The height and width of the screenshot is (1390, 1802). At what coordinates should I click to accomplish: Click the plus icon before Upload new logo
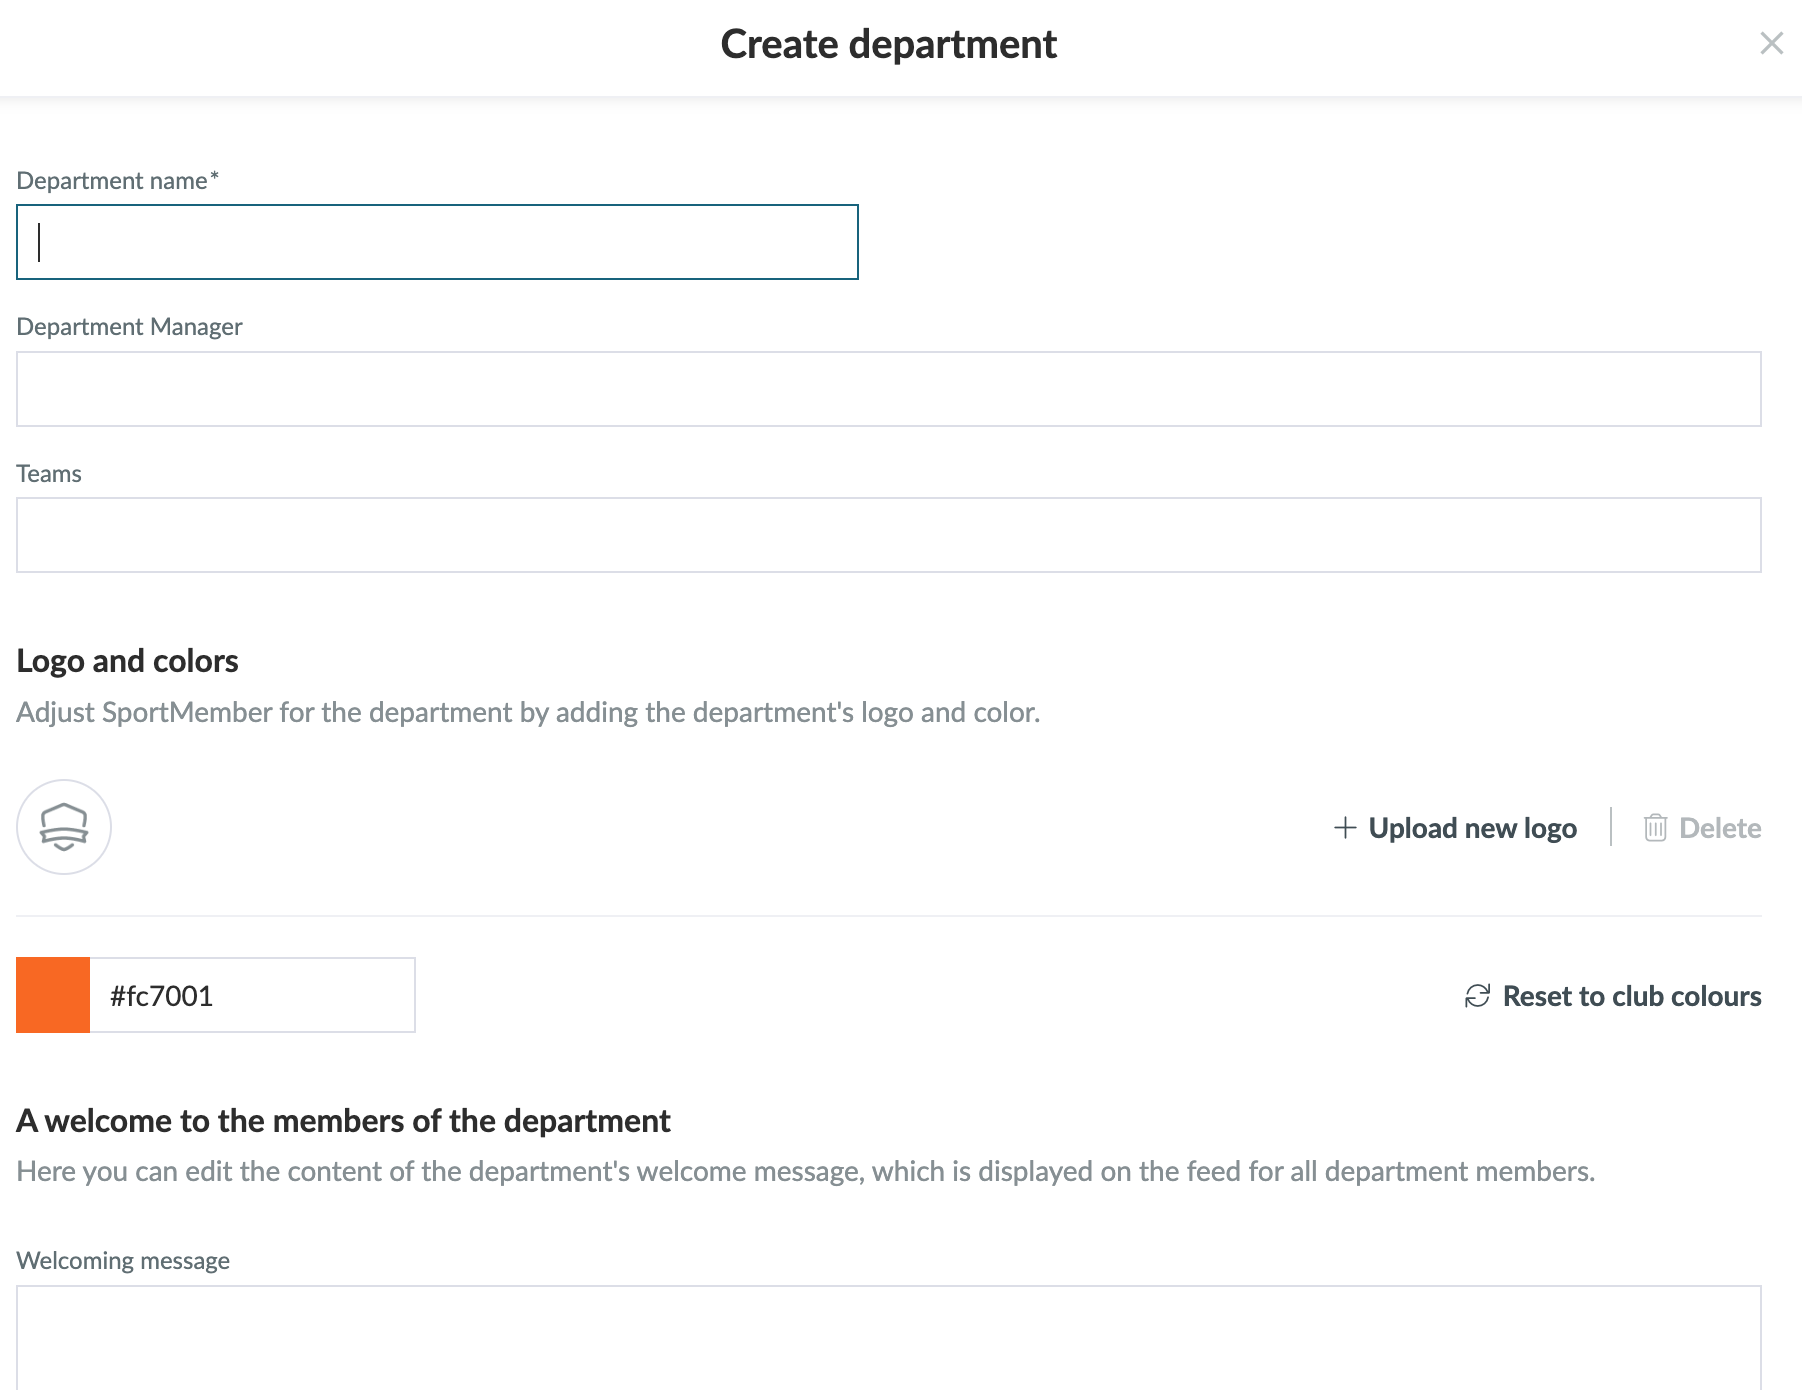[x=1345, y=828]
